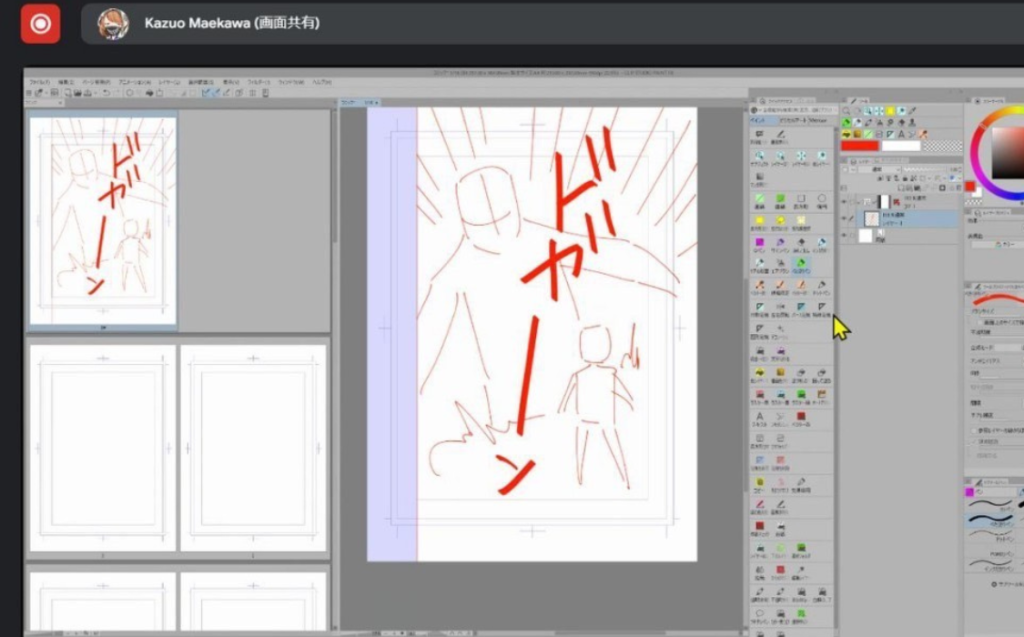1024x637 pixels.
Task: Click ellipse shape icon in Quick Access
Action: point(822,199)
